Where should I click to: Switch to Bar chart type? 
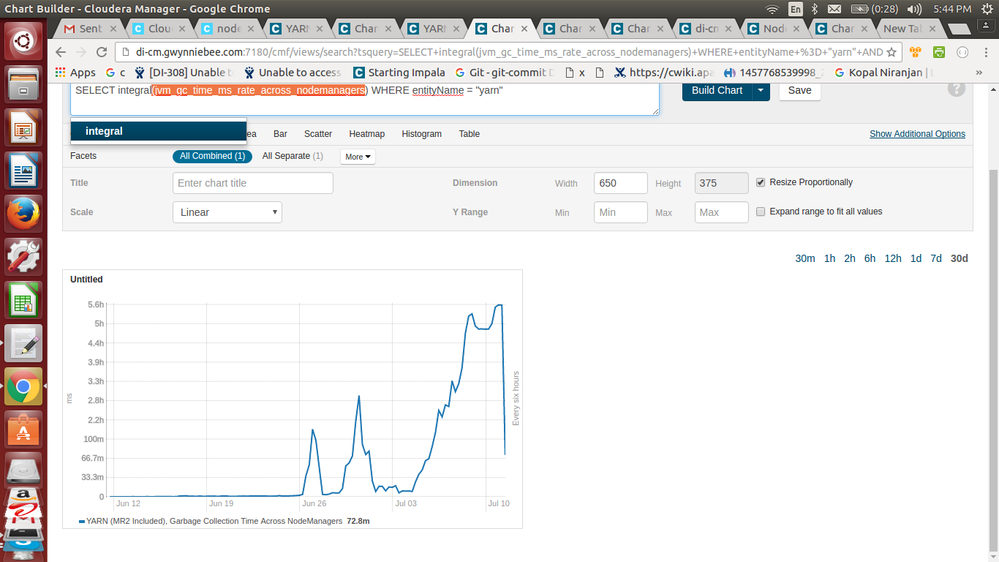tap(280, 134)
